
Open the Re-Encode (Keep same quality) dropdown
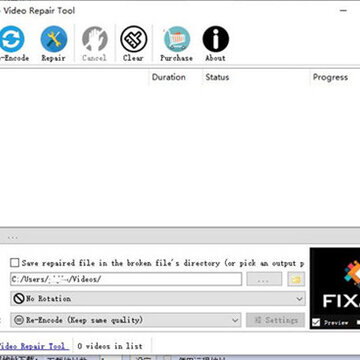pyautogui.click(x=126, y=320)
